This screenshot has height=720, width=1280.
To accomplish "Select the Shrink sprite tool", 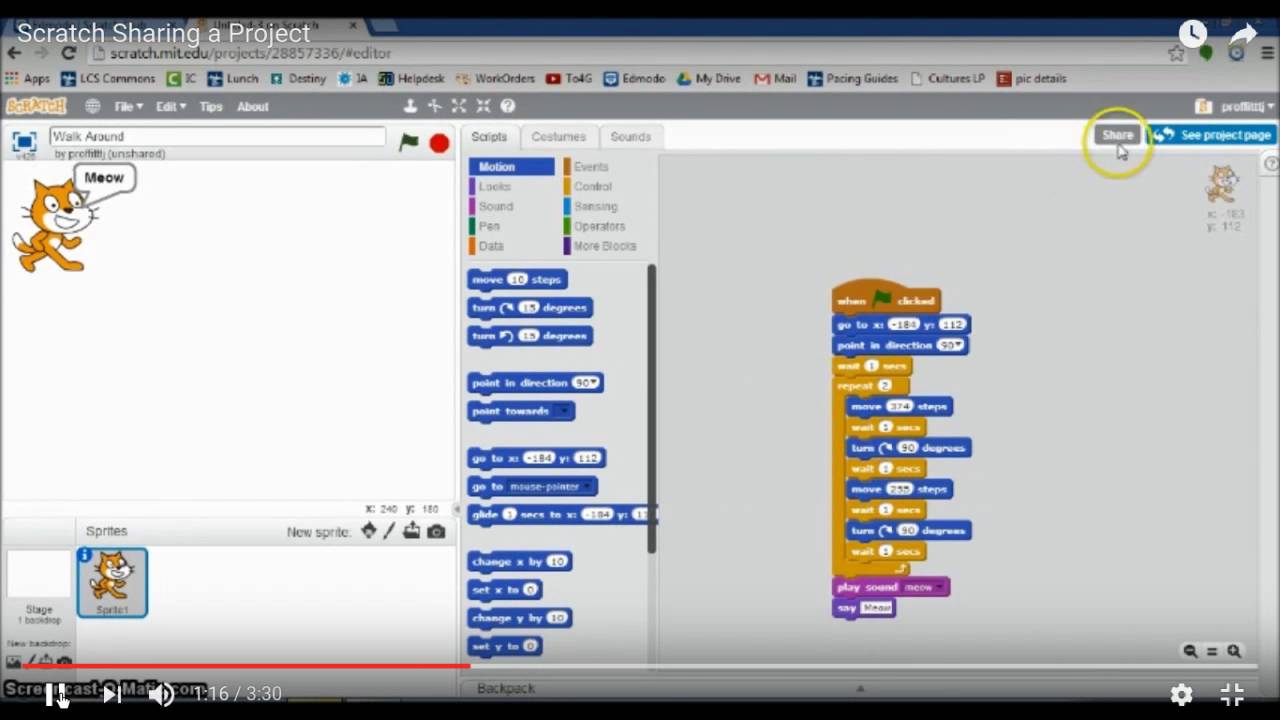I will pos(483,106).
